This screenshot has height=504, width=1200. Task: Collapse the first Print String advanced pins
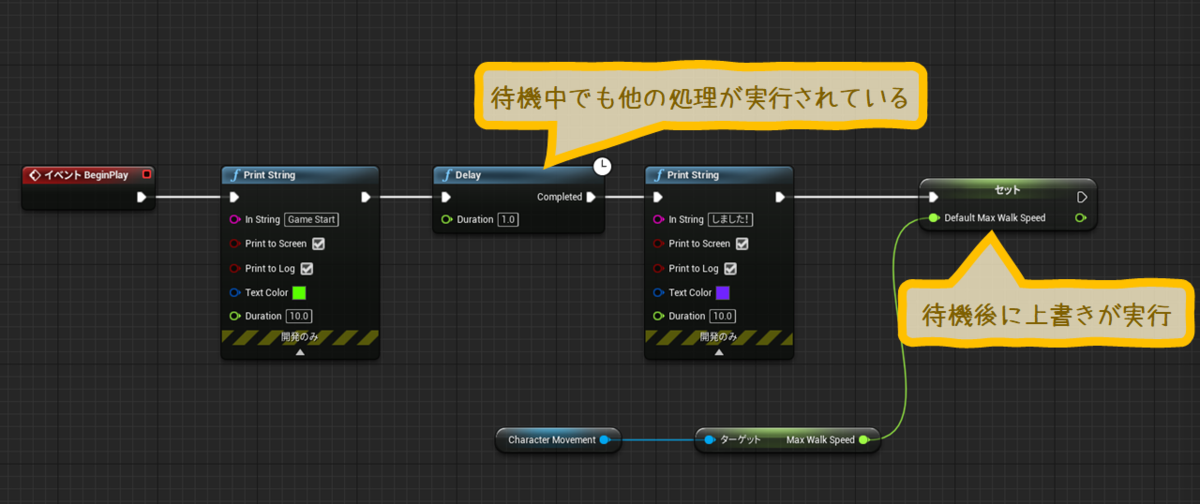[x=299, y=352]
